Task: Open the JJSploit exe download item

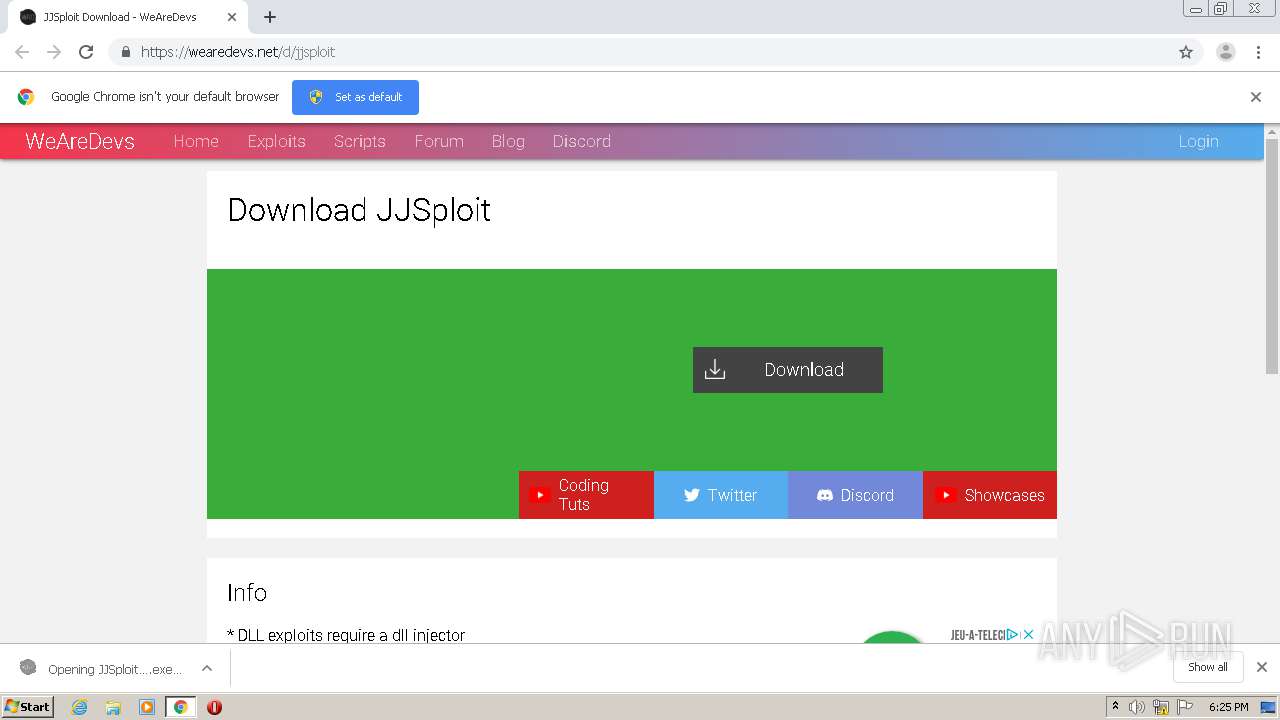Action: point(101,668)
